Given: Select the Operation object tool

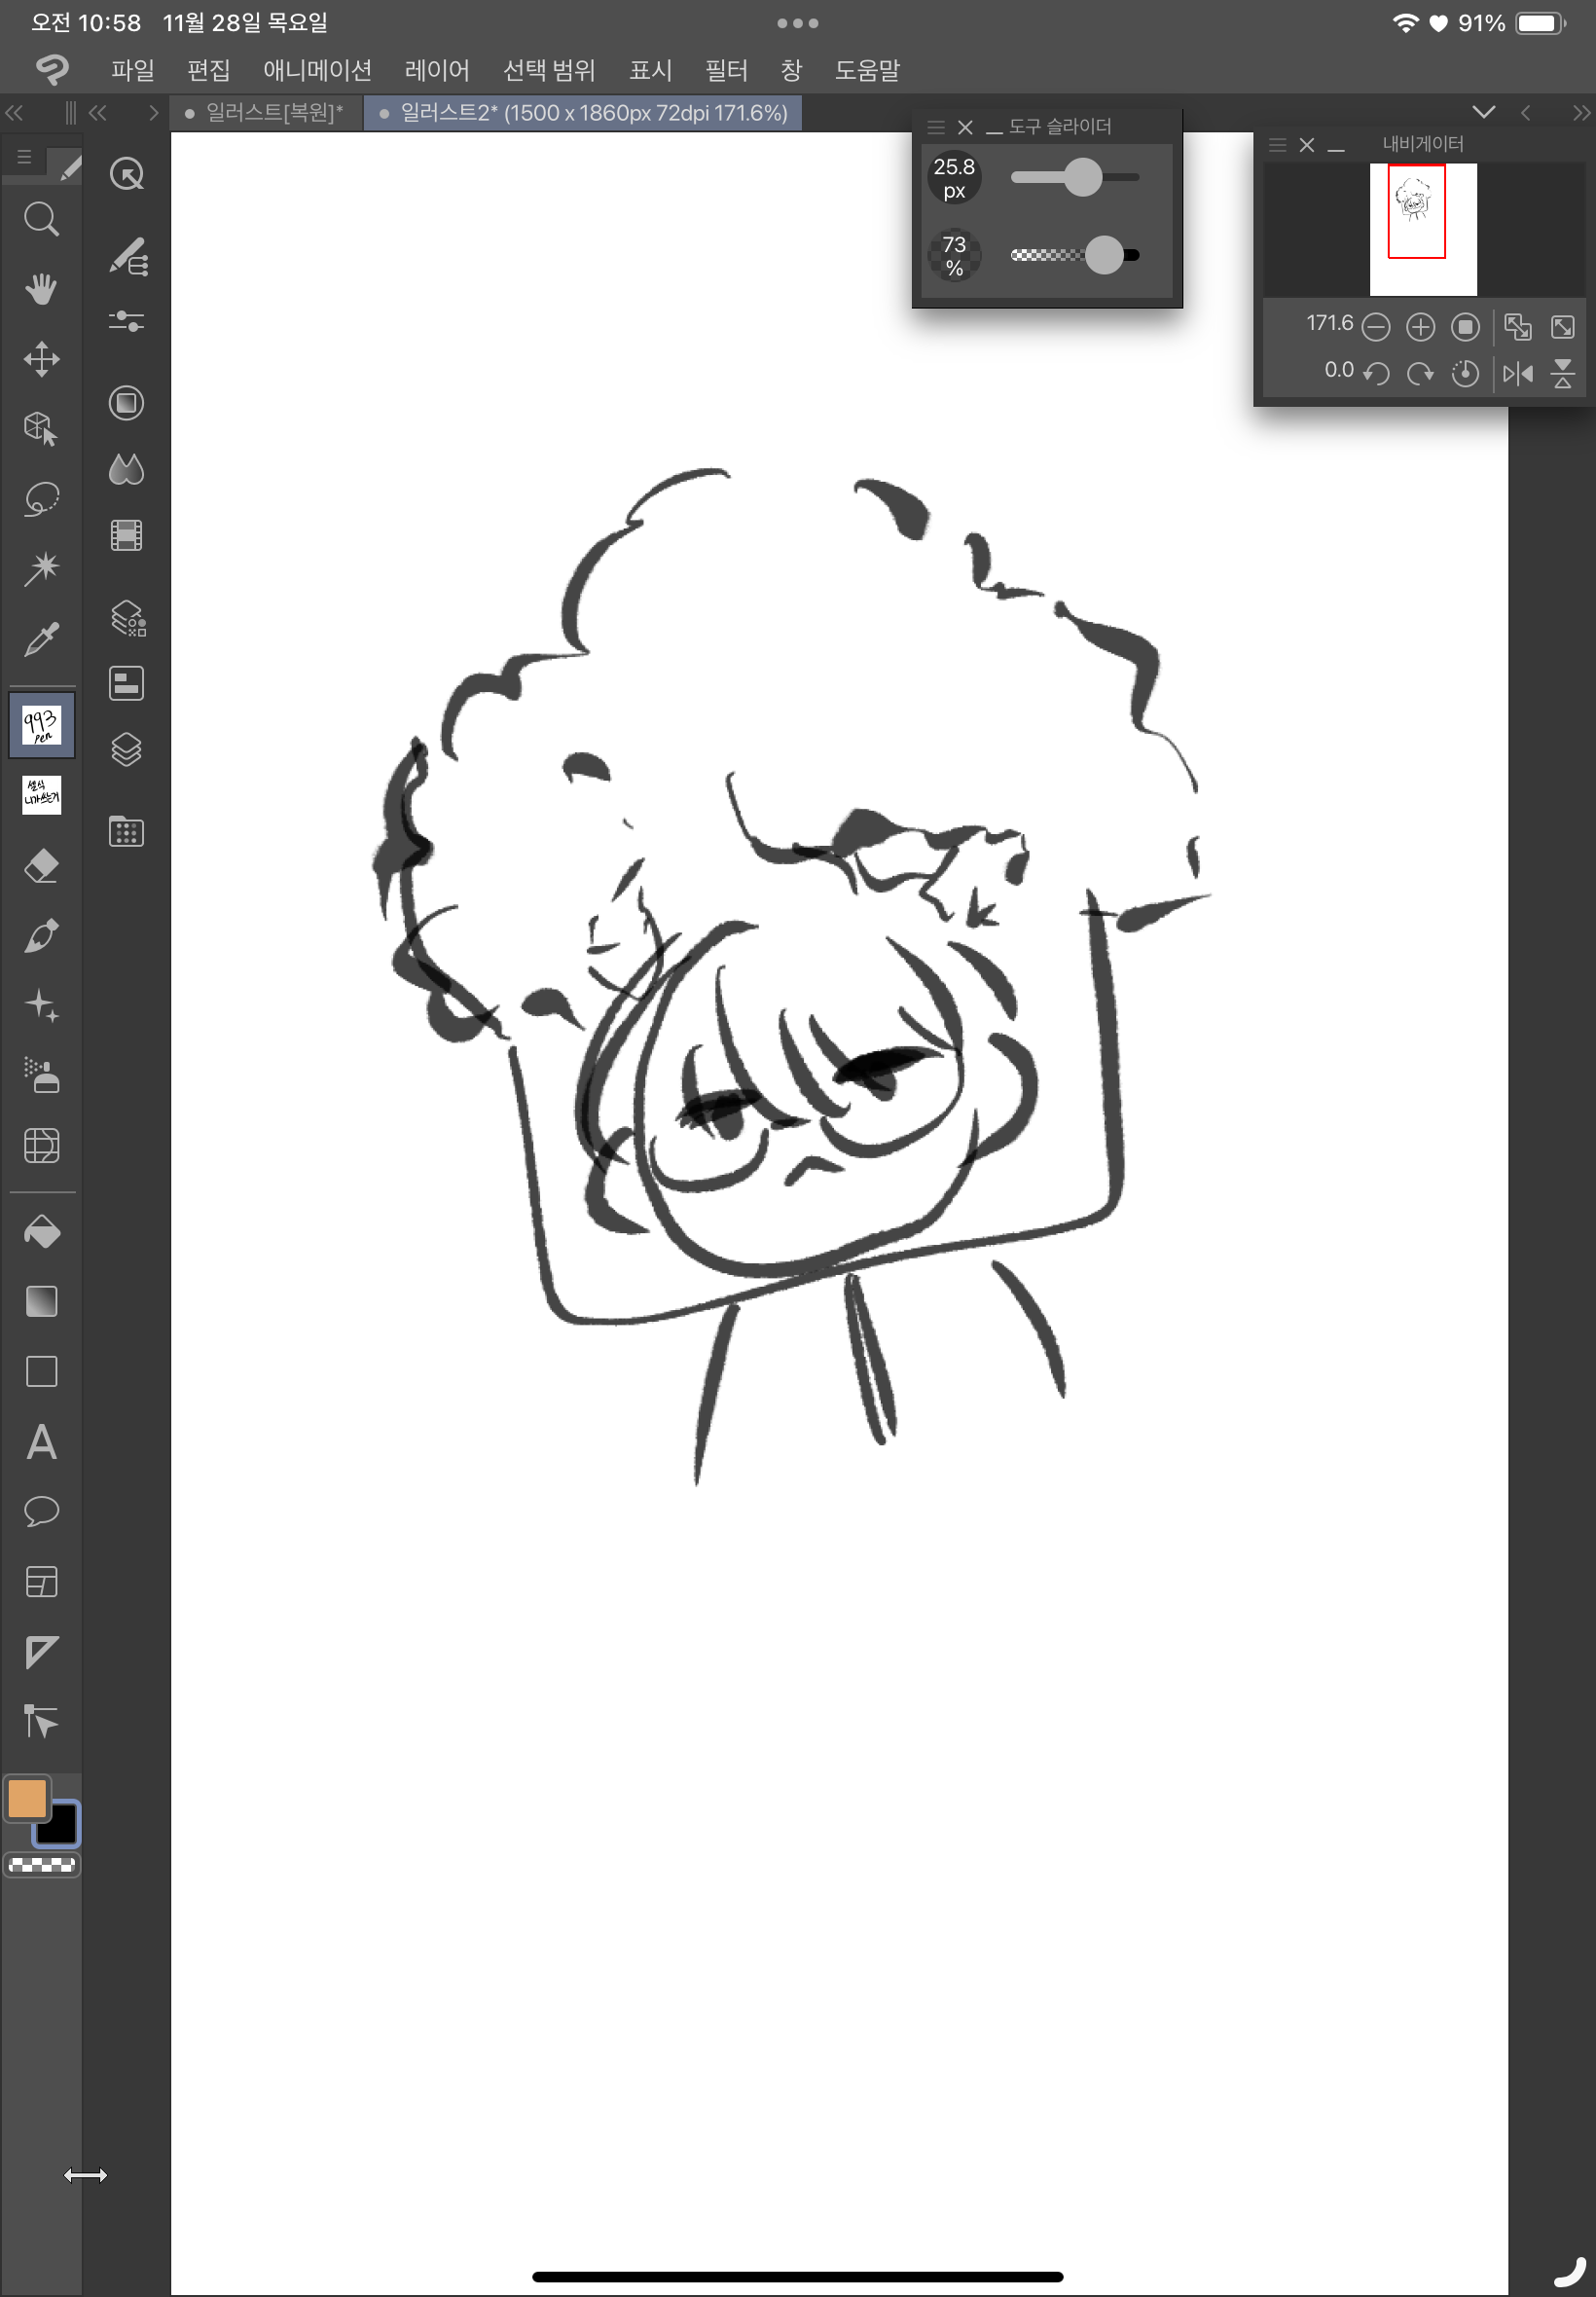Looking at the screenshot, I should (x=41, y=428).
